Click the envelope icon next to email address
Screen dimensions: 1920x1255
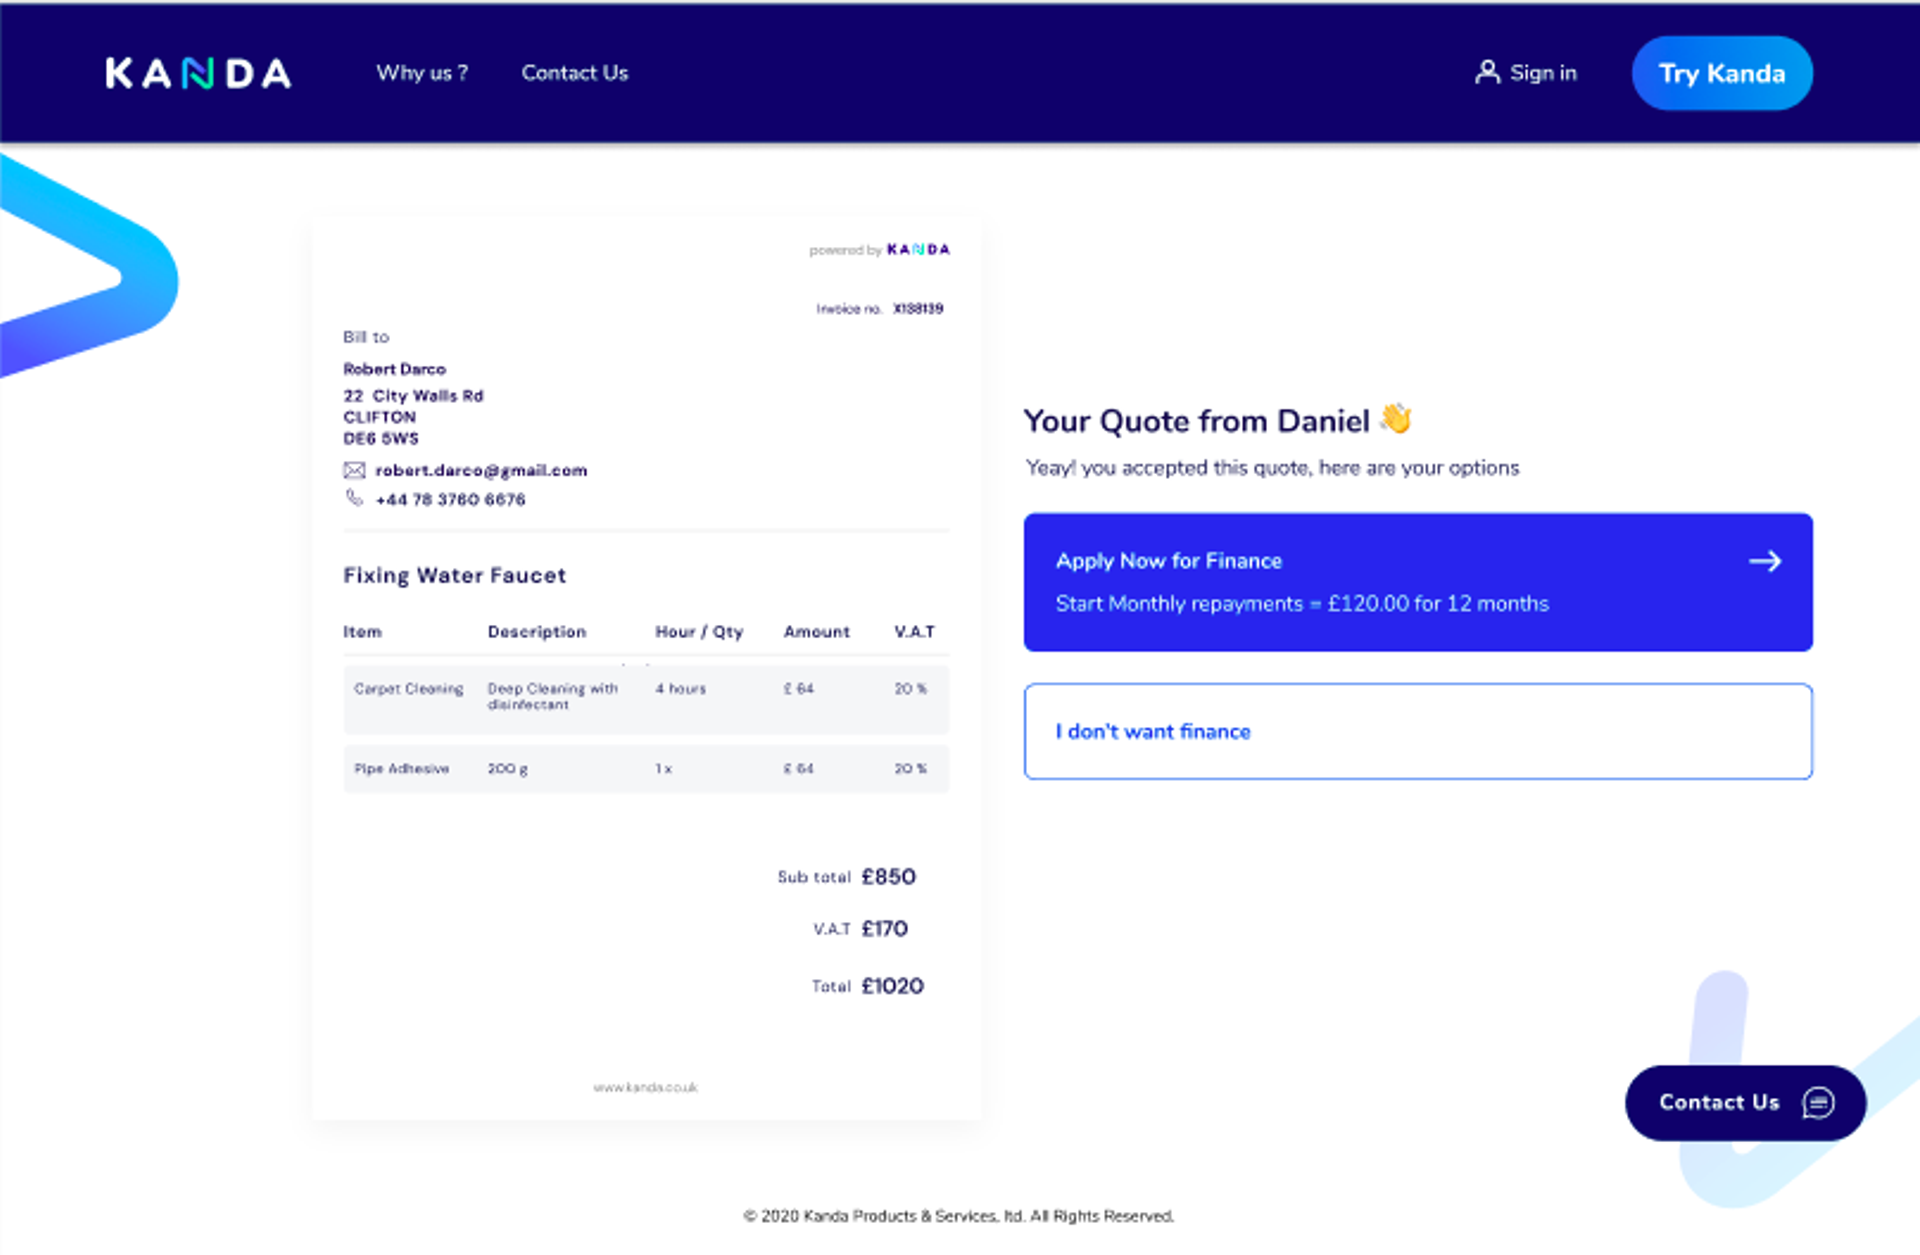click(x=354, y=470)
